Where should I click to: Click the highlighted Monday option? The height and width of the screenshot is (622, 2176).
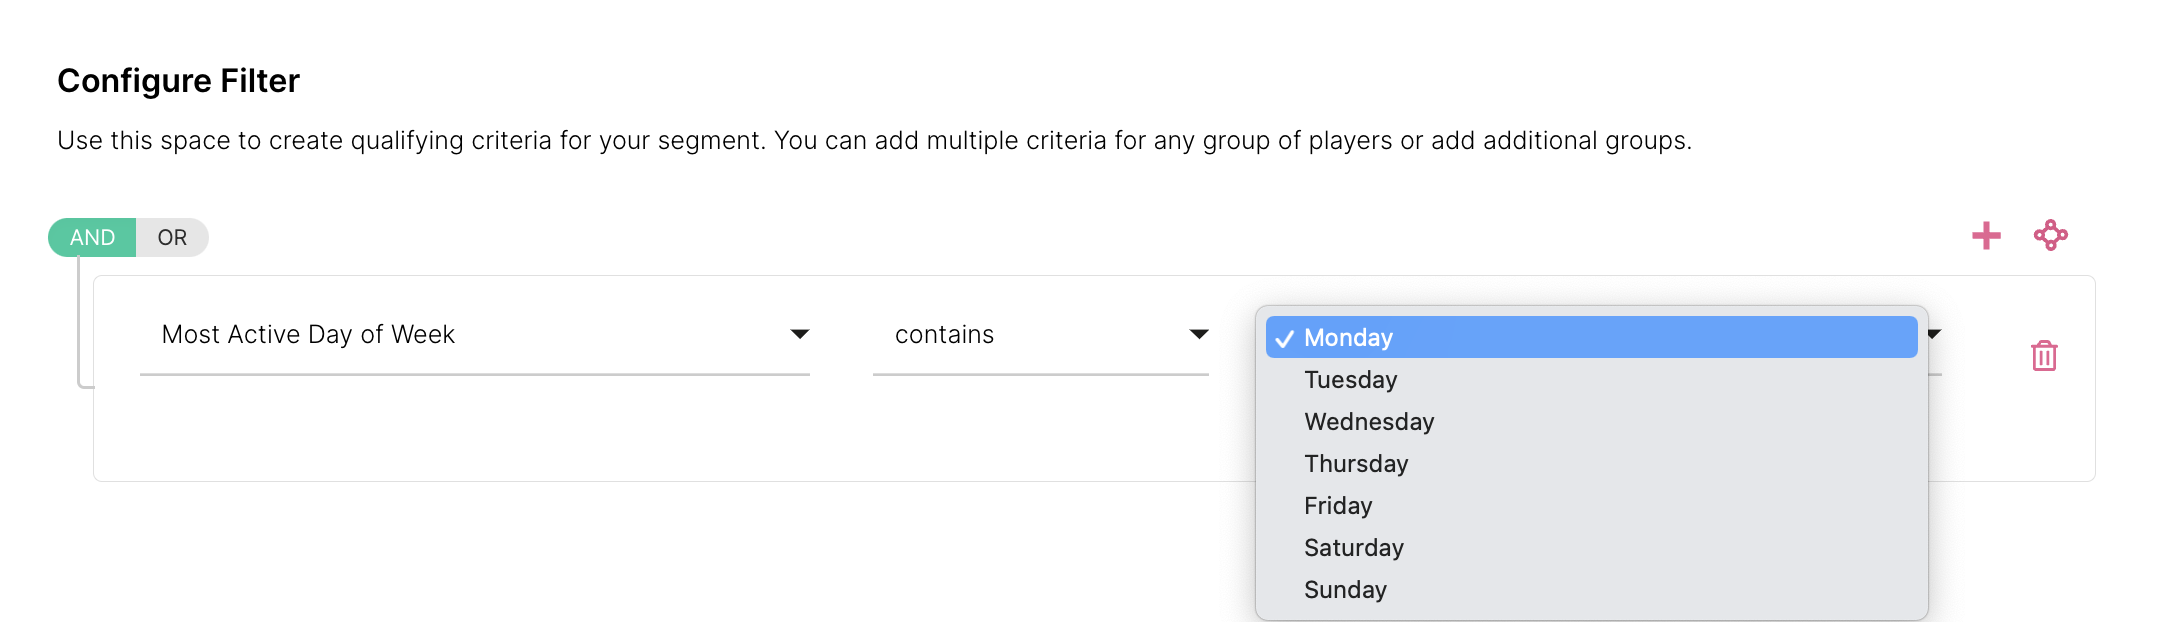(1590, 338)
